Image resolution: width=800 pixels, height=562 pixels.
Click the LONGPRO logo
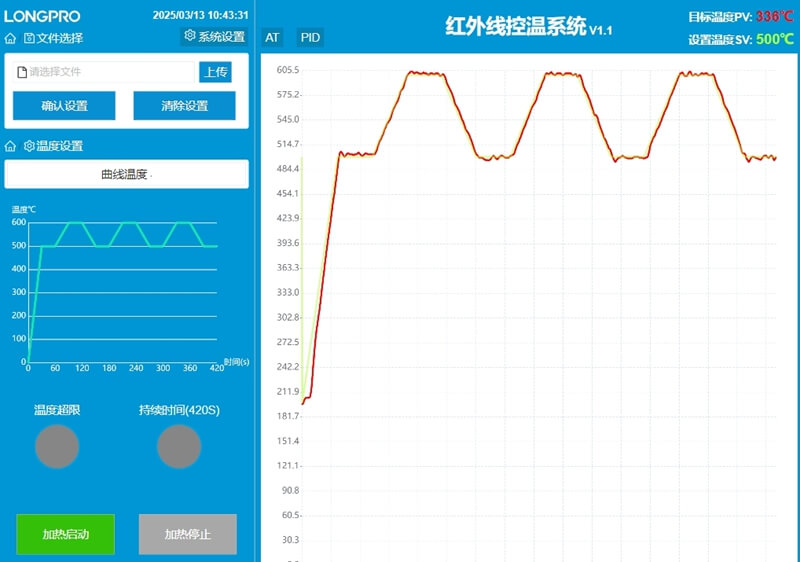42,16
